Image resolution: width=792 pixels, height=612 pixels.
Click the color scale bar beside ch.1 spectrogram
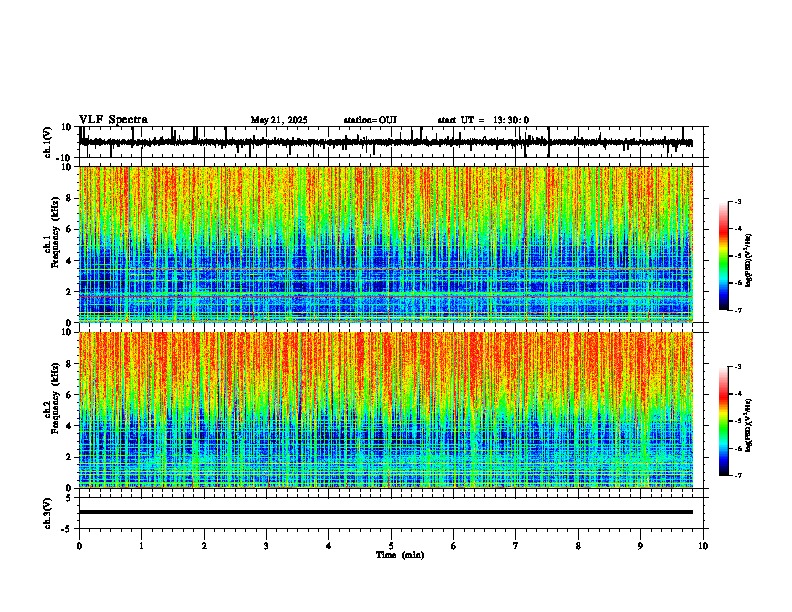(724, 256)
